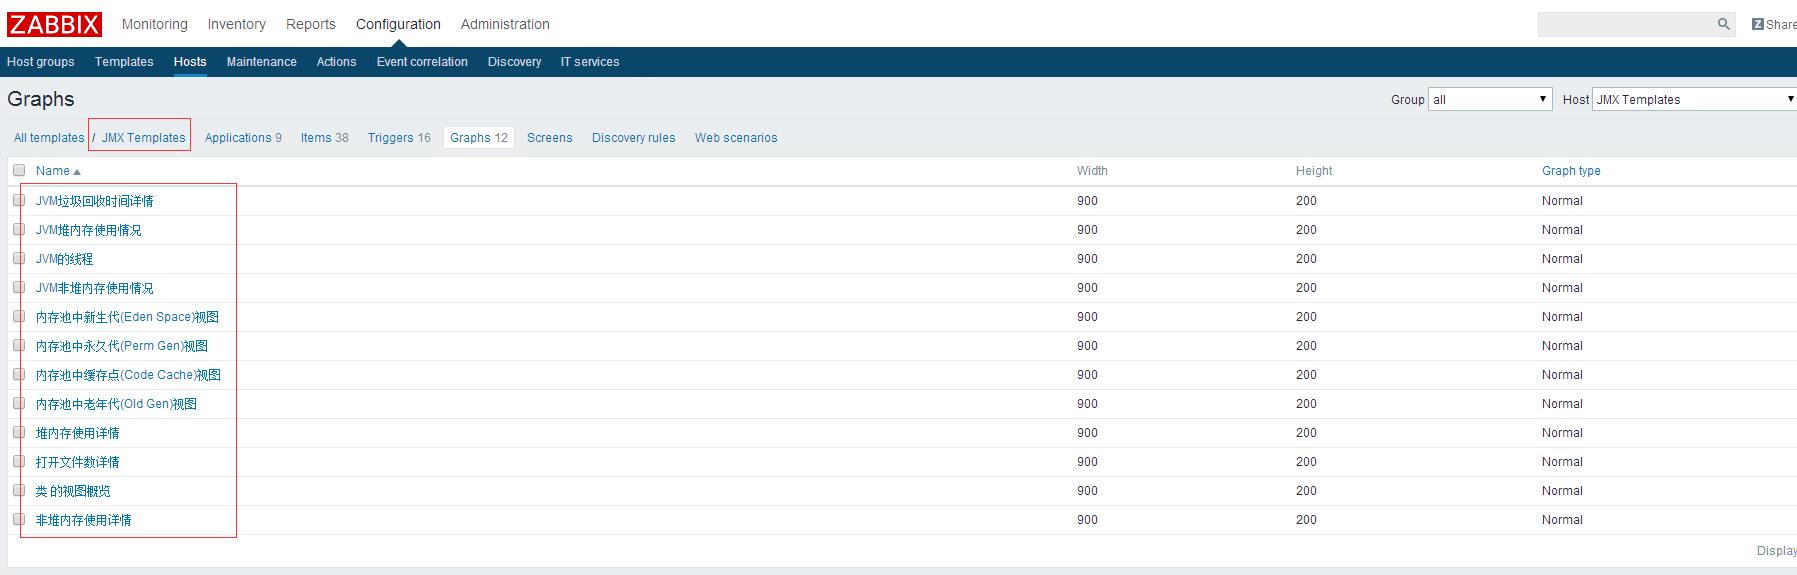Click the Height column header text
The image size is (1797, 575).
1314,171
